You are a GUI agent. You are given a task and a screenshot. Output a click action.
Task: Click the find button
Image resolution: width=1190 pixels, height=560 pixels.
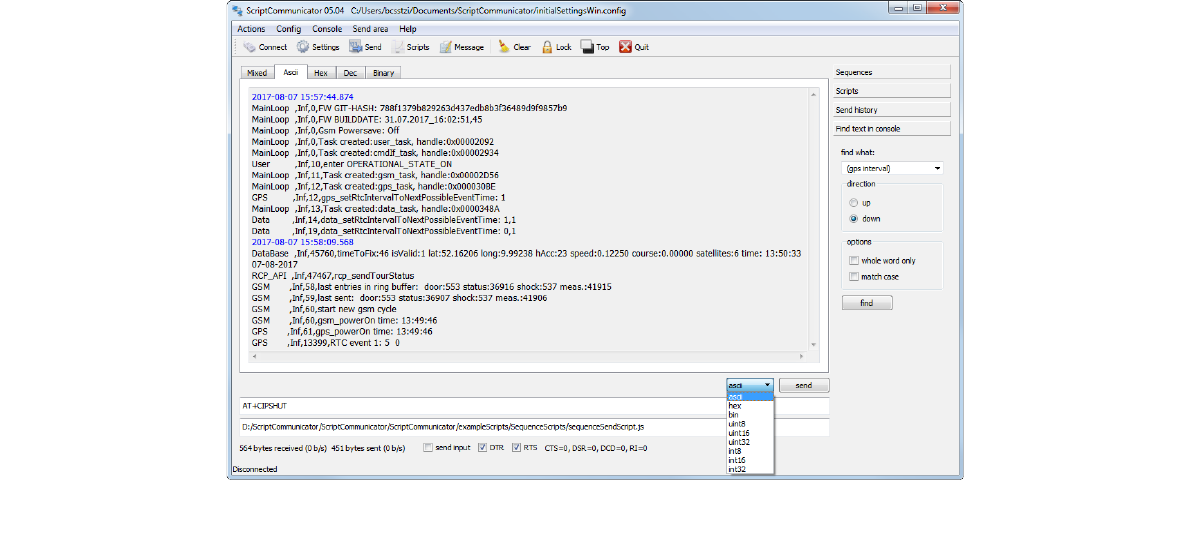pyautogui.click(x=867, y=303)
